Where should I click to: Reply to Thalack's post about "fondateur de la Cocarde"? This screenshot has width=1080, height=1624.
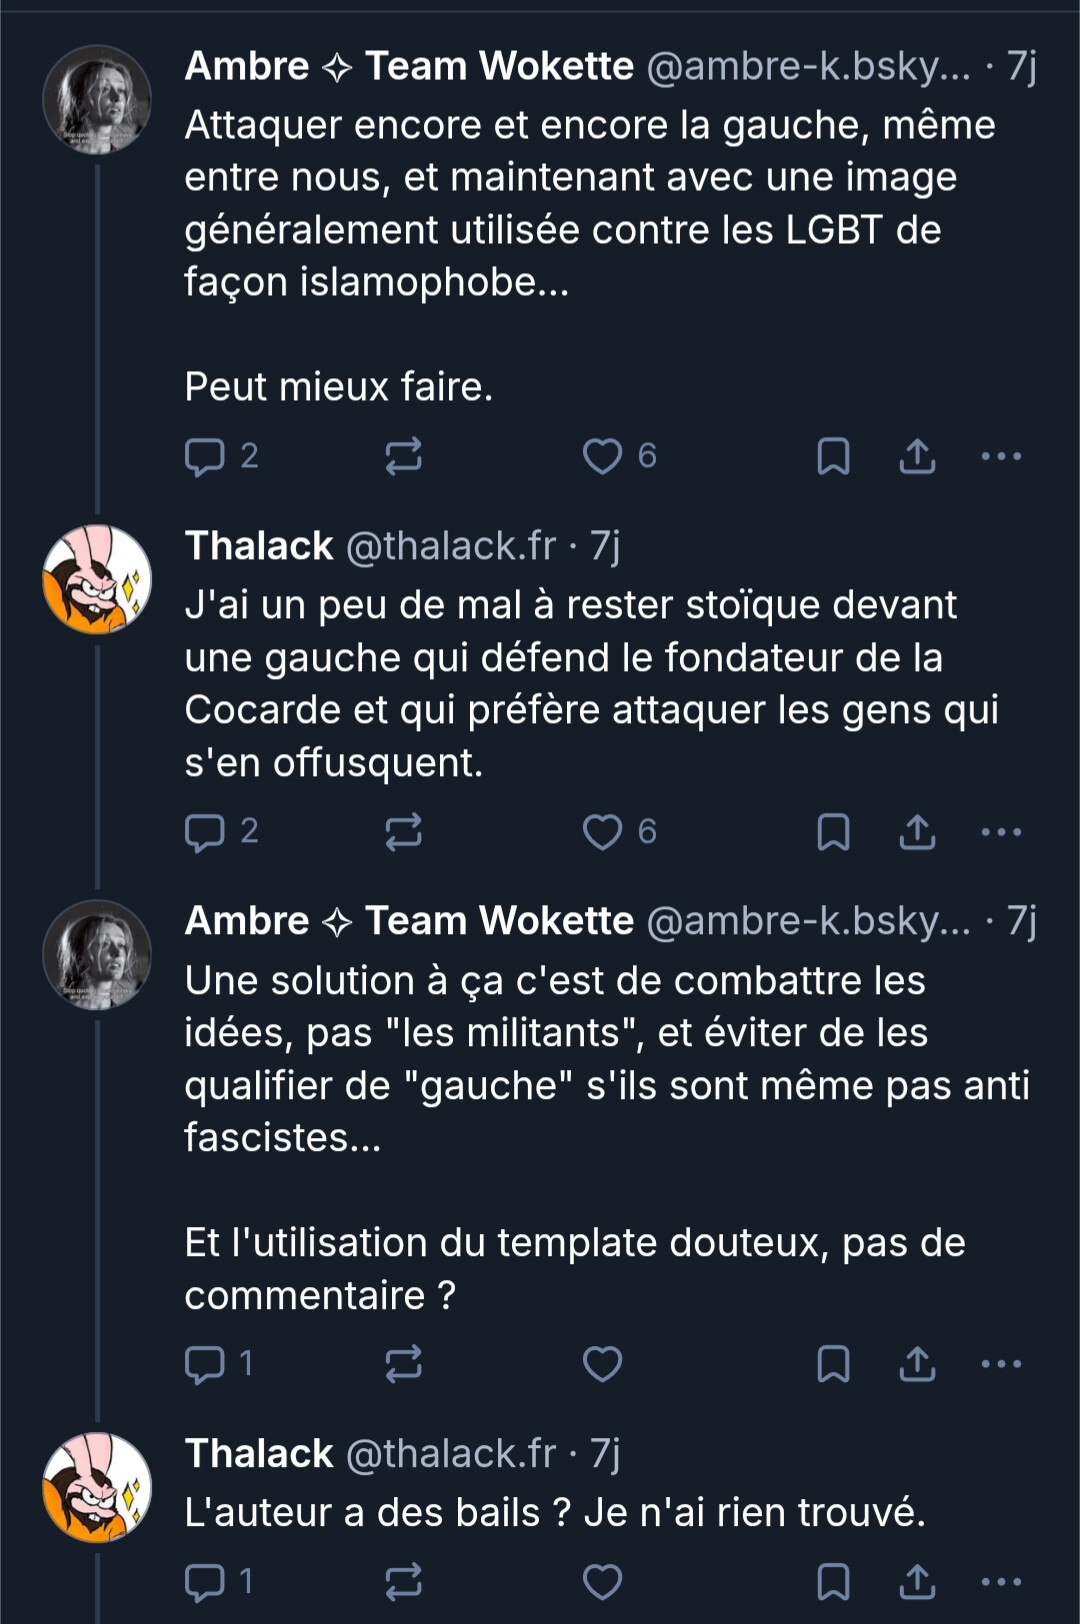[205, 832]
